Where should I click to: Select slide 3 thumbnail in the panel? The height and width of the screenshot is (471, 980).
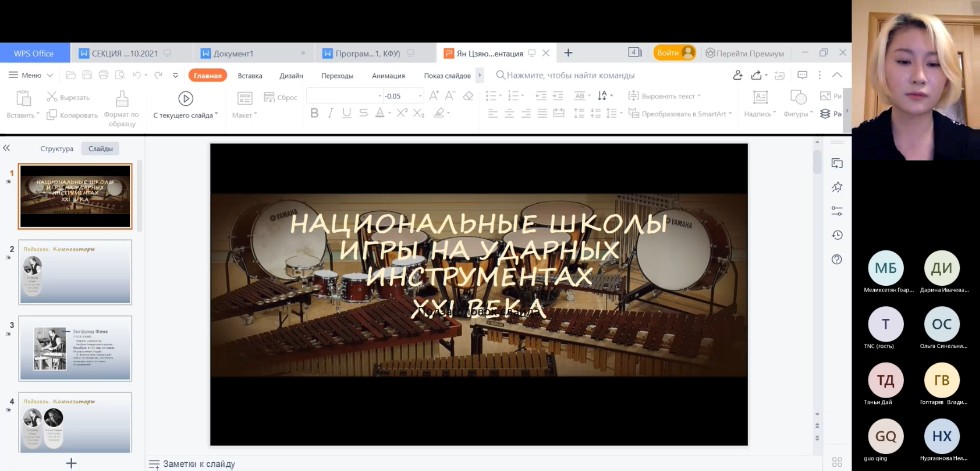pyautogui.click(x=75, y=349)
